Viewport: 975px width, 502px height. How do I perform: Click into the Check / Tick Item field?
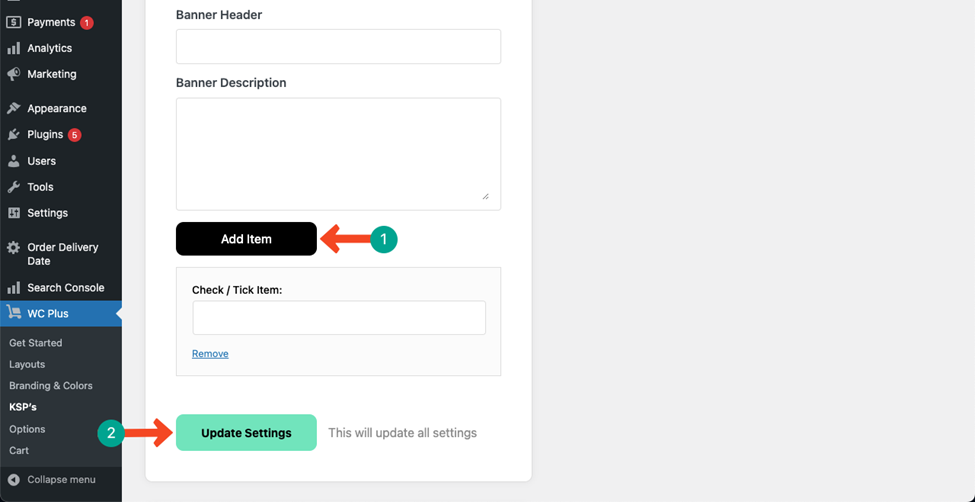[x=339, y=318]
